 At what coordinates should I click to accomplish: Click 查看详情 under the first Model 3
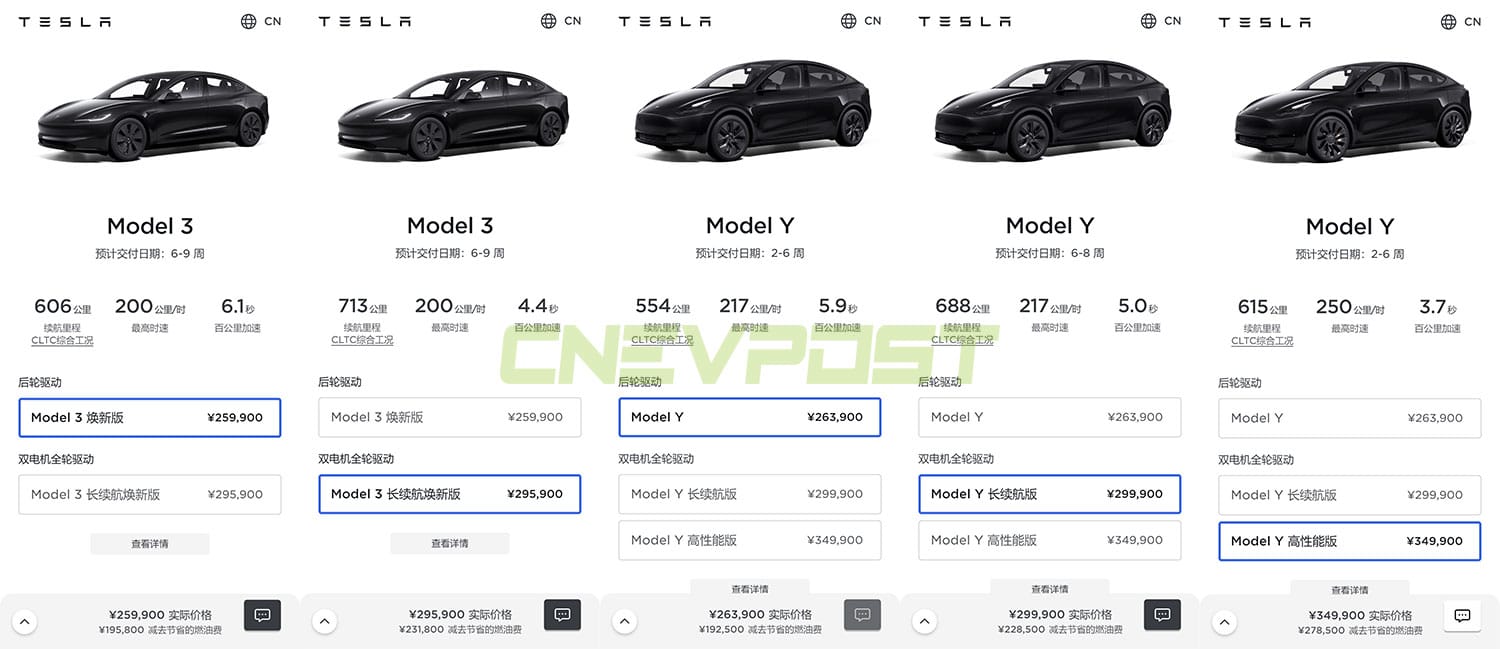(x=150, y=544)
